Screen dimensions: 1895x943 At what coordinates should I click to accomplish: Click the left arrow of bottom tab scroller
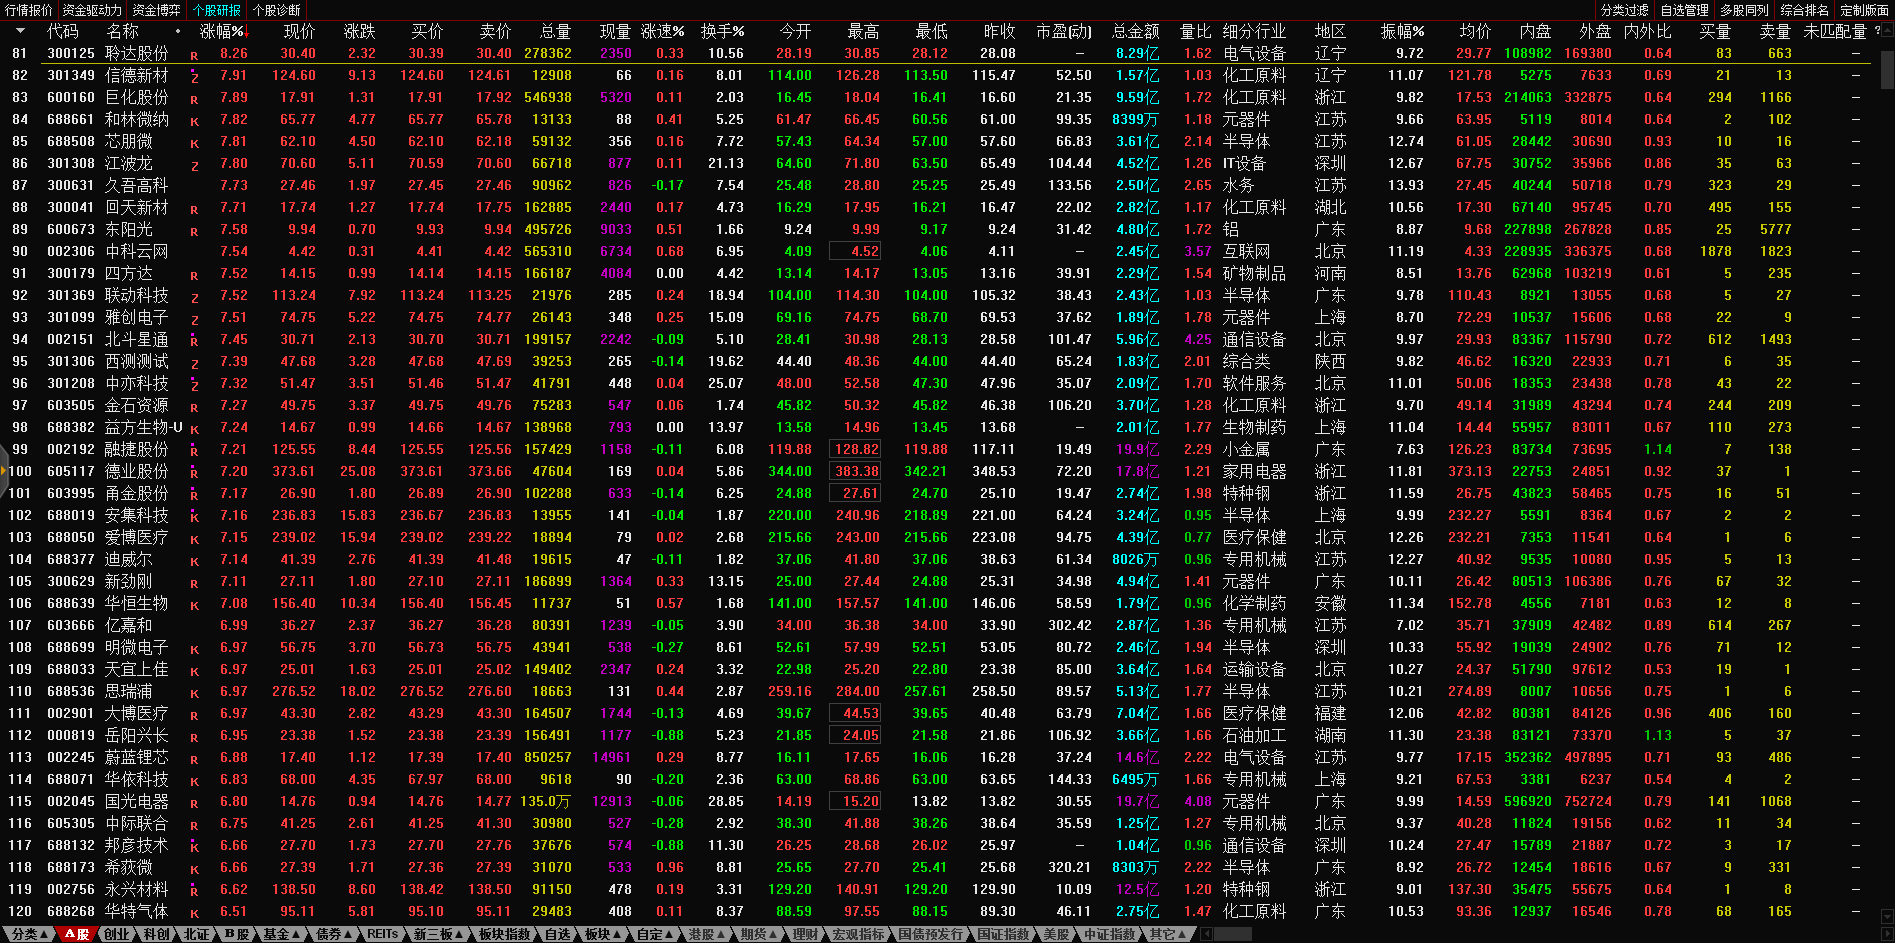point(1206,934)
